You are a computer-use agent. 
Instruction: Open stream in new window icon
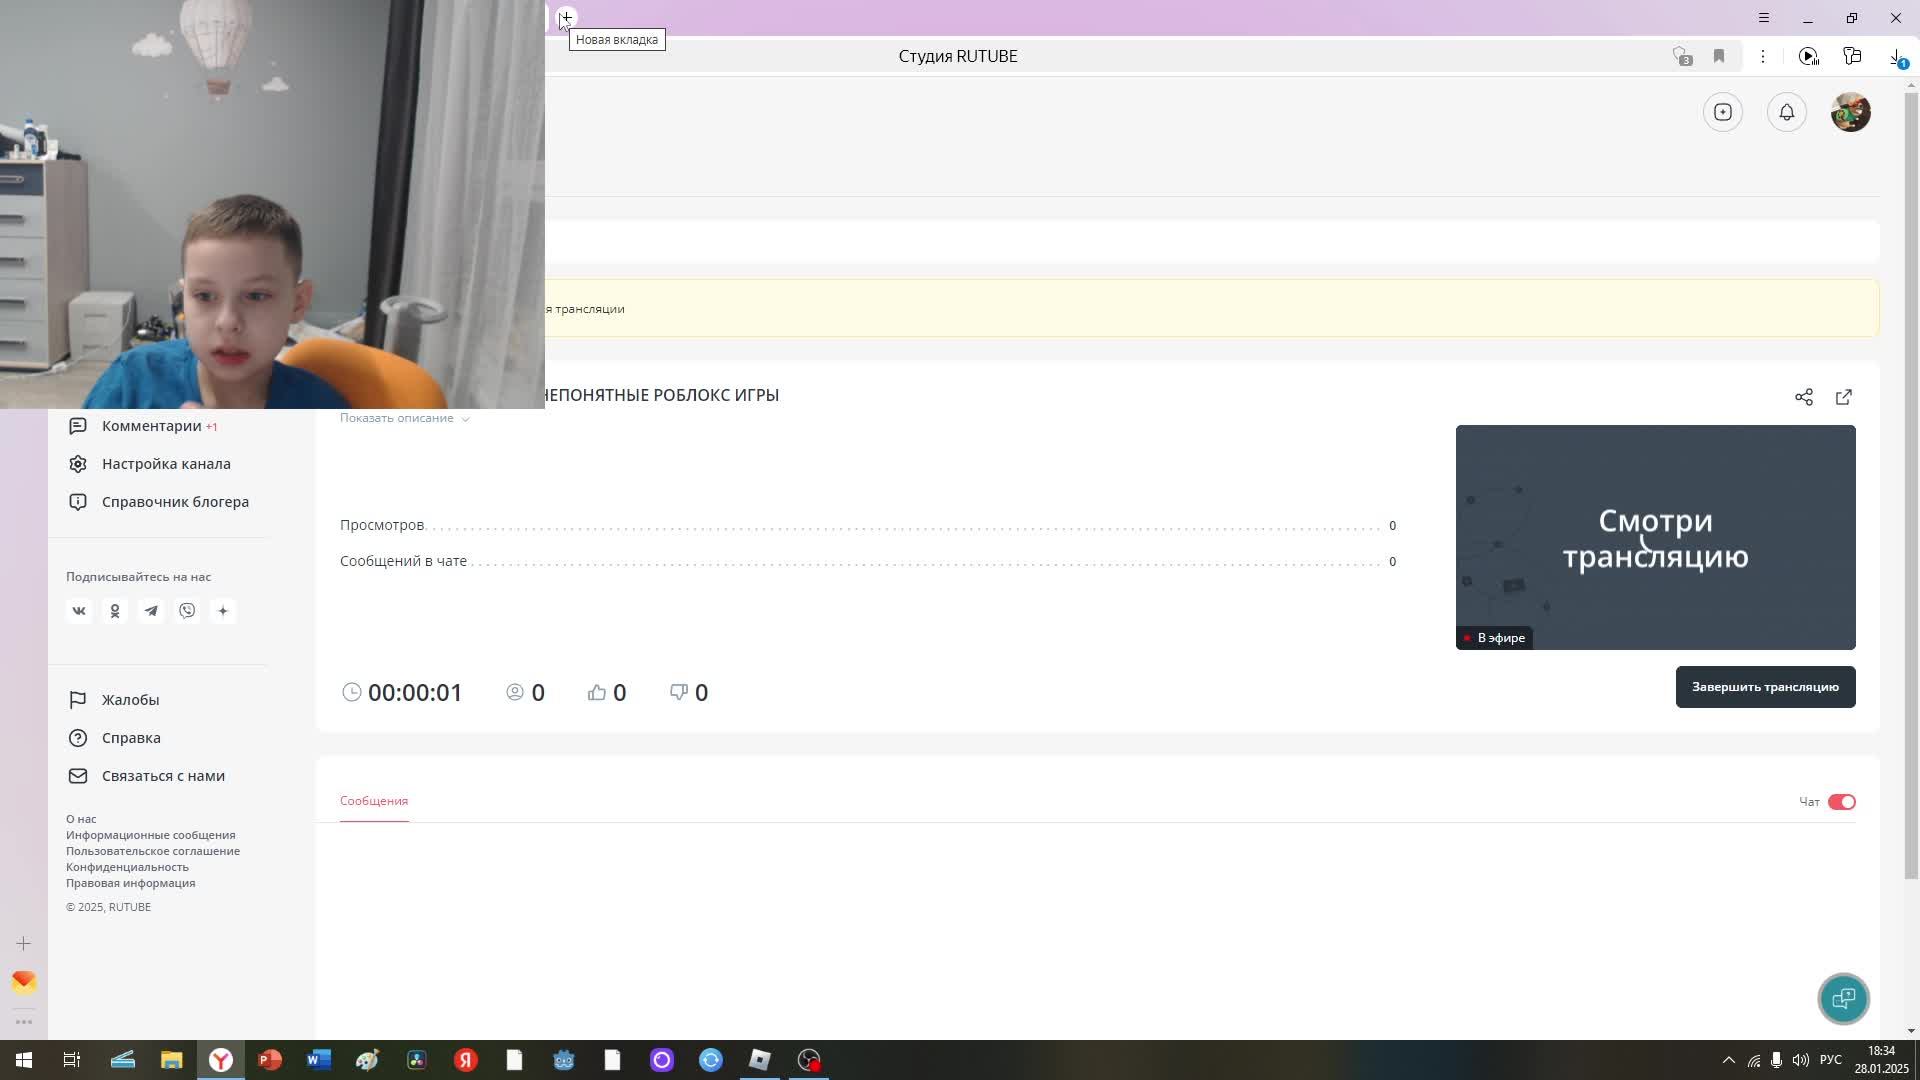pos(1843,397)
